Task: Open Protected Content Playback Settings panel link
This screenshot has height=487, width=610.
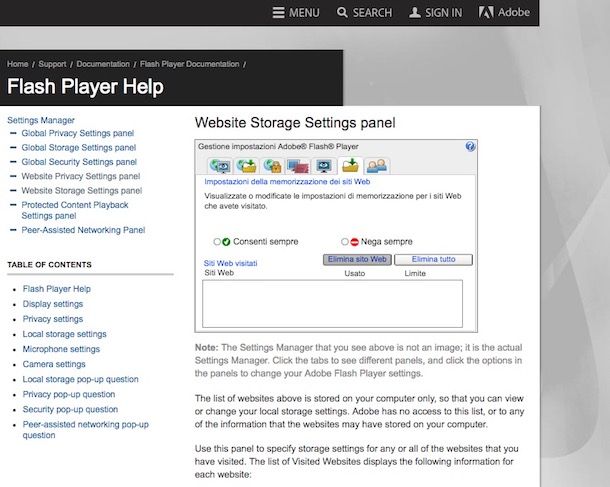Action: (75, 210)
